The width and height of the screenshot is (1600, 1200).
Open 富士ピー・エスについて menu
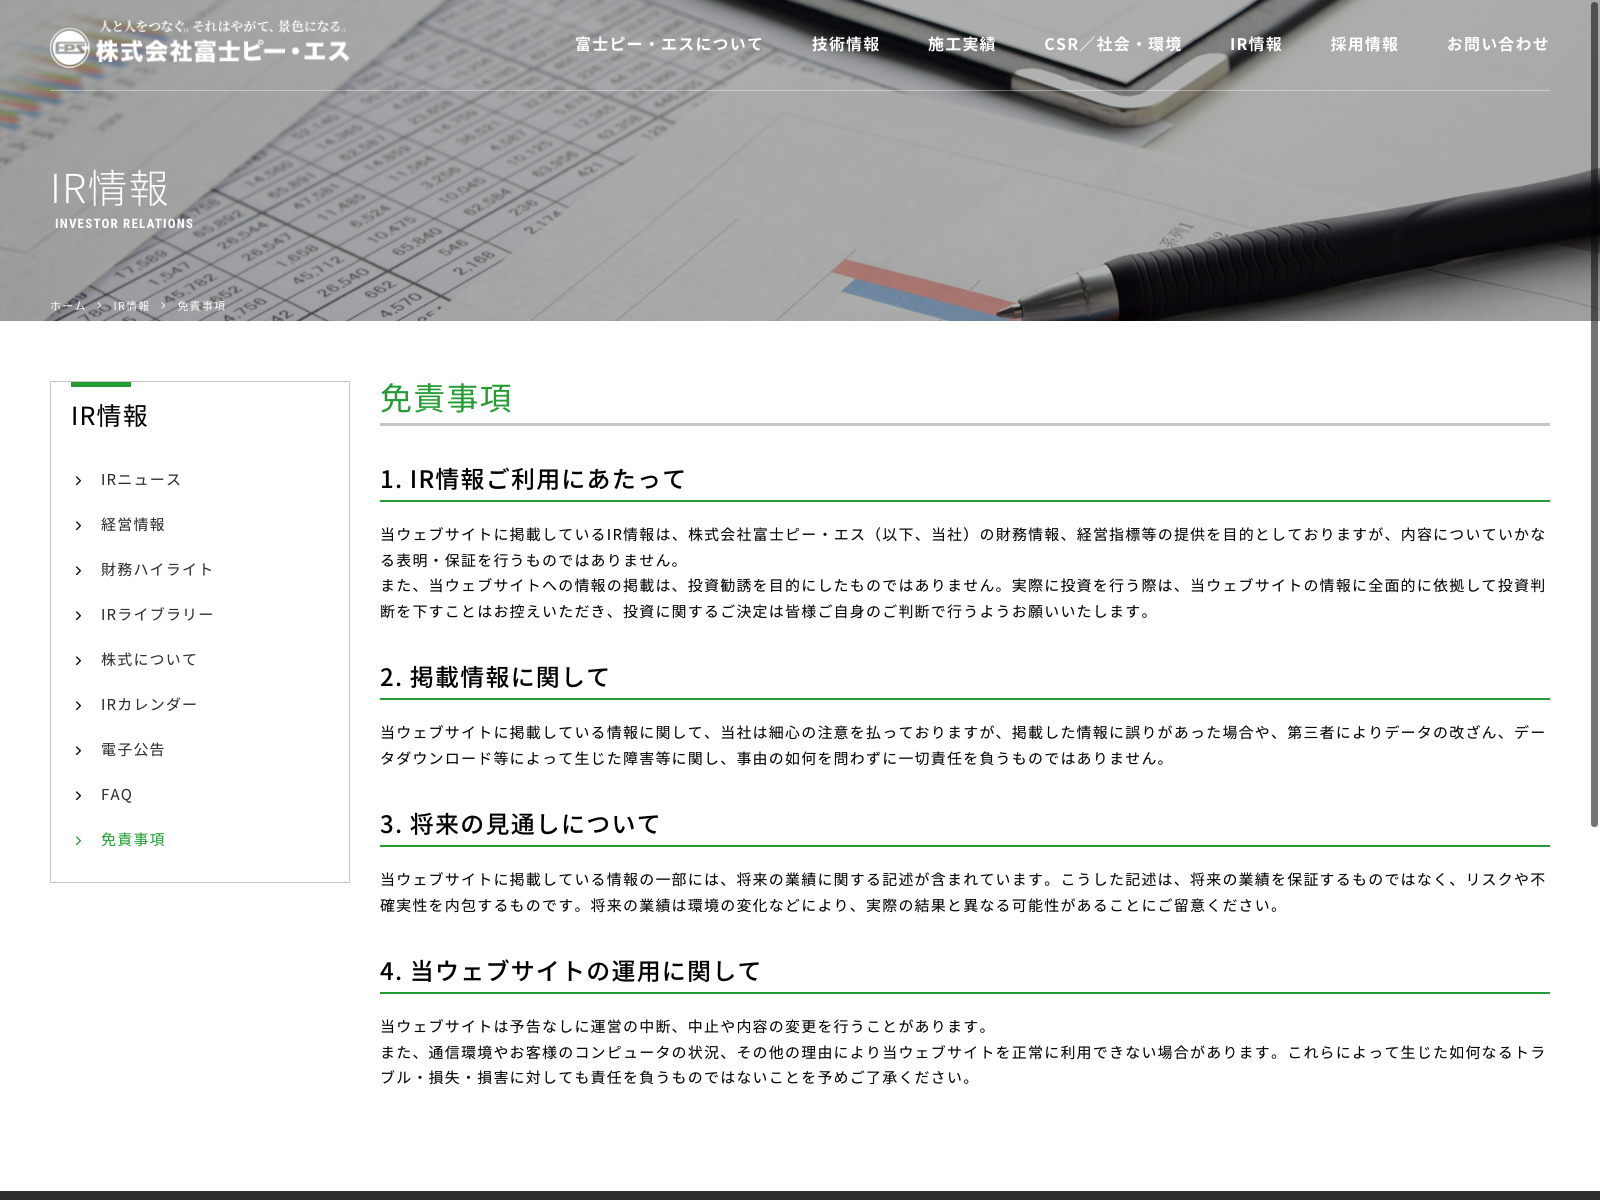point(668,44)
